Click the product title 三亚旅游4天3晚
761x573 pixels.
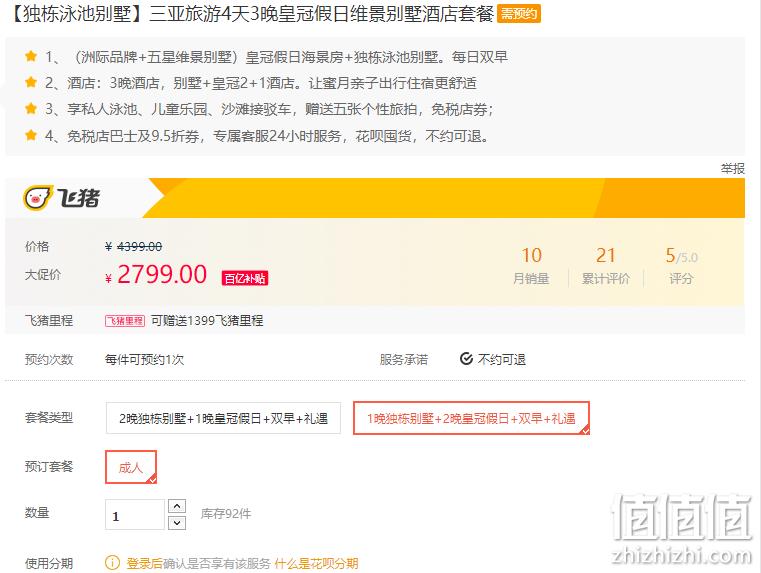[250, 14]
